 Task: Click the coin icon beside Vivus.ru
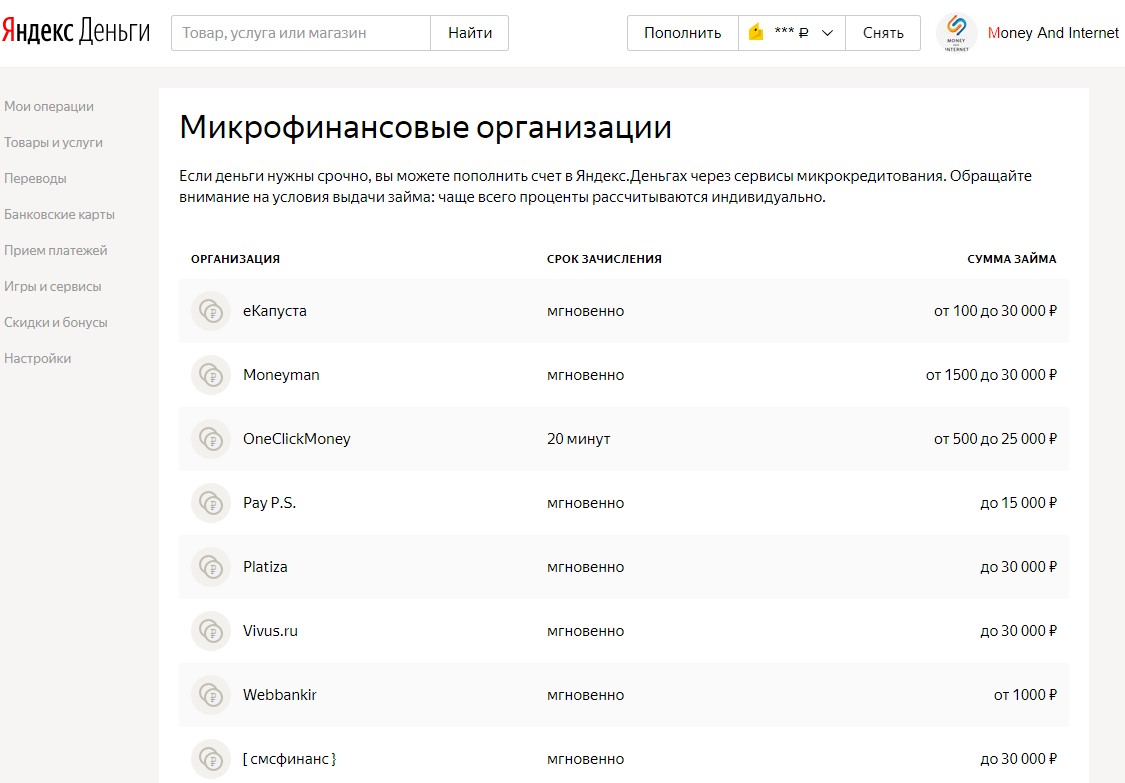[211, 631]
